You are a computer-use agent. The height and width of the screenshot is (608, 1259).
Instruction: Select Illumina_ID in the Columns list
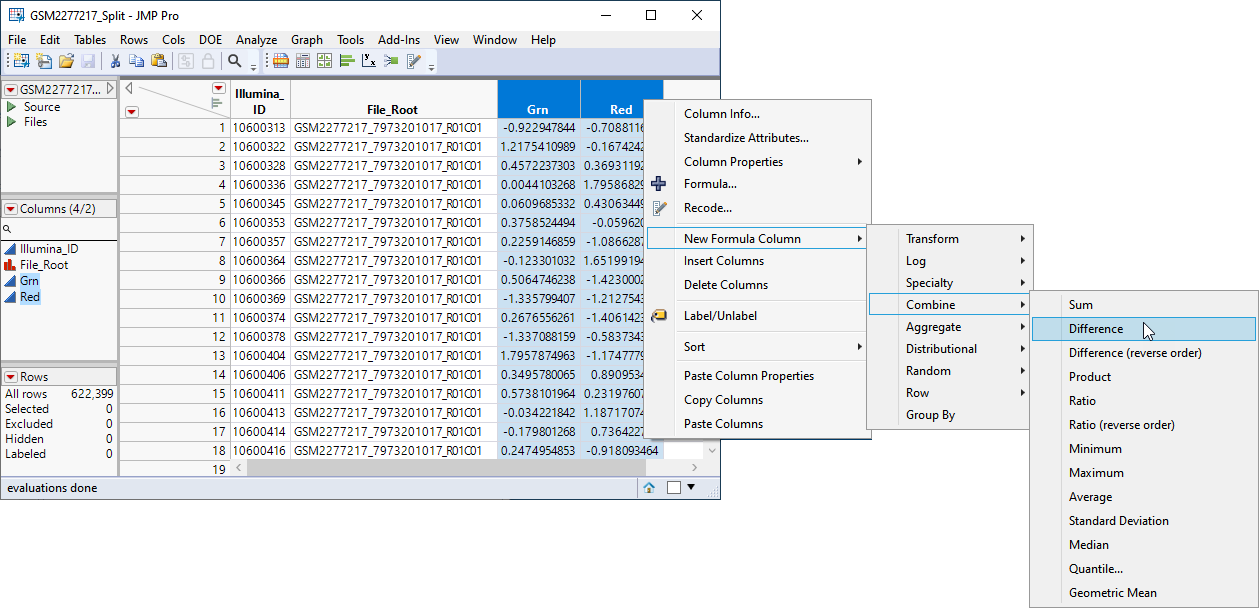click(49, 249)
